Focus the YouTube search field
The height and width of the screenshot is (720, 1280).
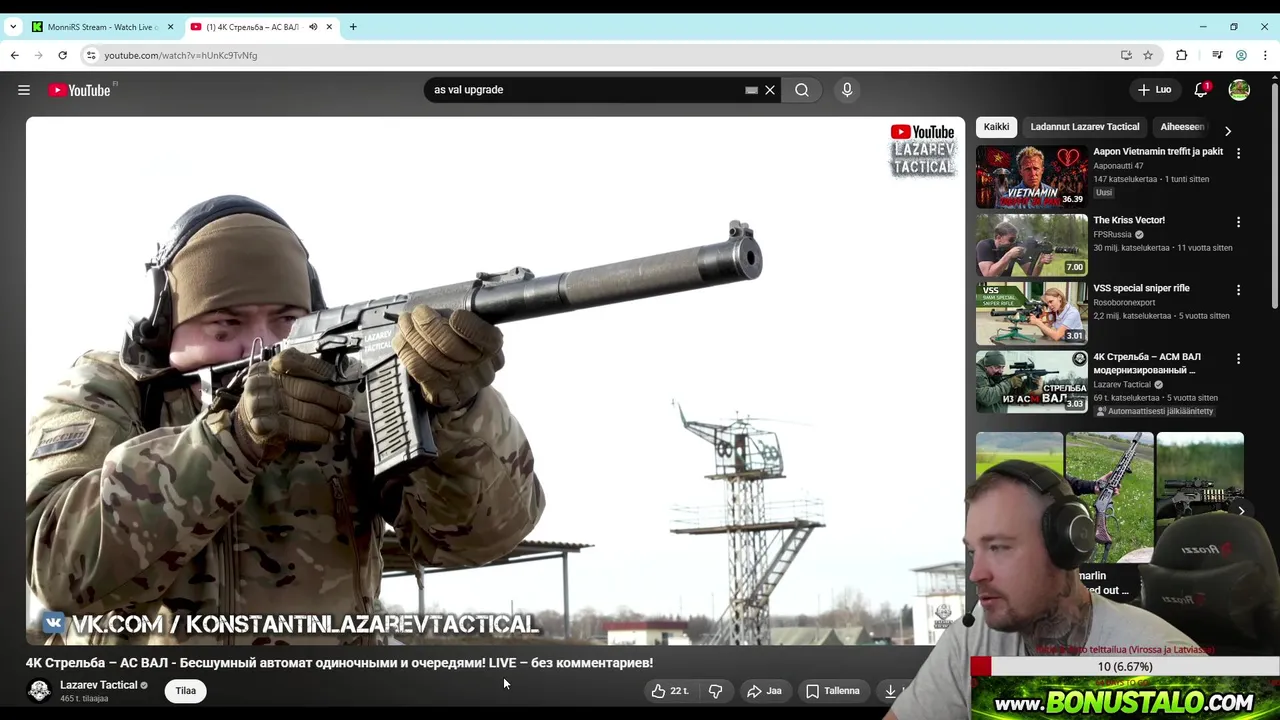coord(585,90)
